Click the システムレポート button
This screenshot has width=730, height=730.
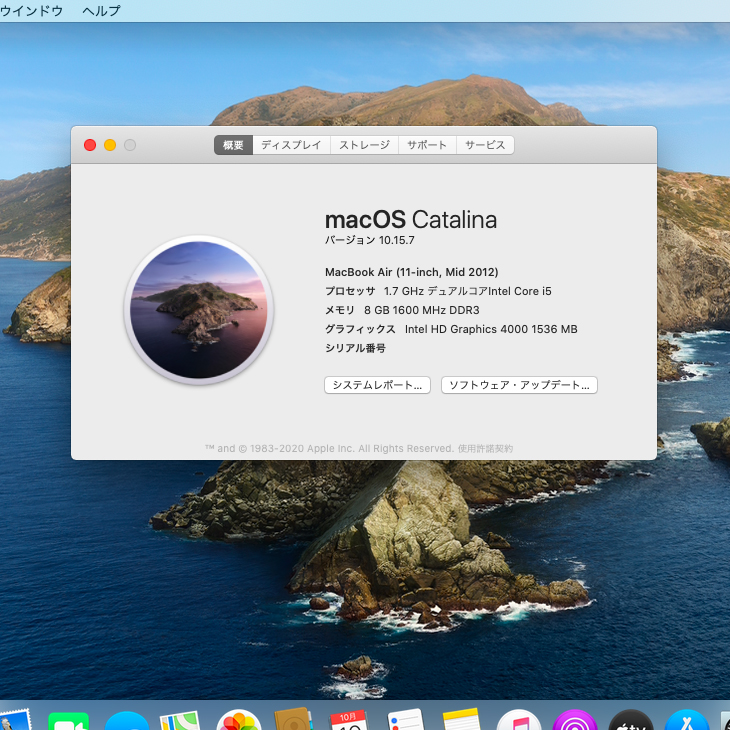coord(378,385)
